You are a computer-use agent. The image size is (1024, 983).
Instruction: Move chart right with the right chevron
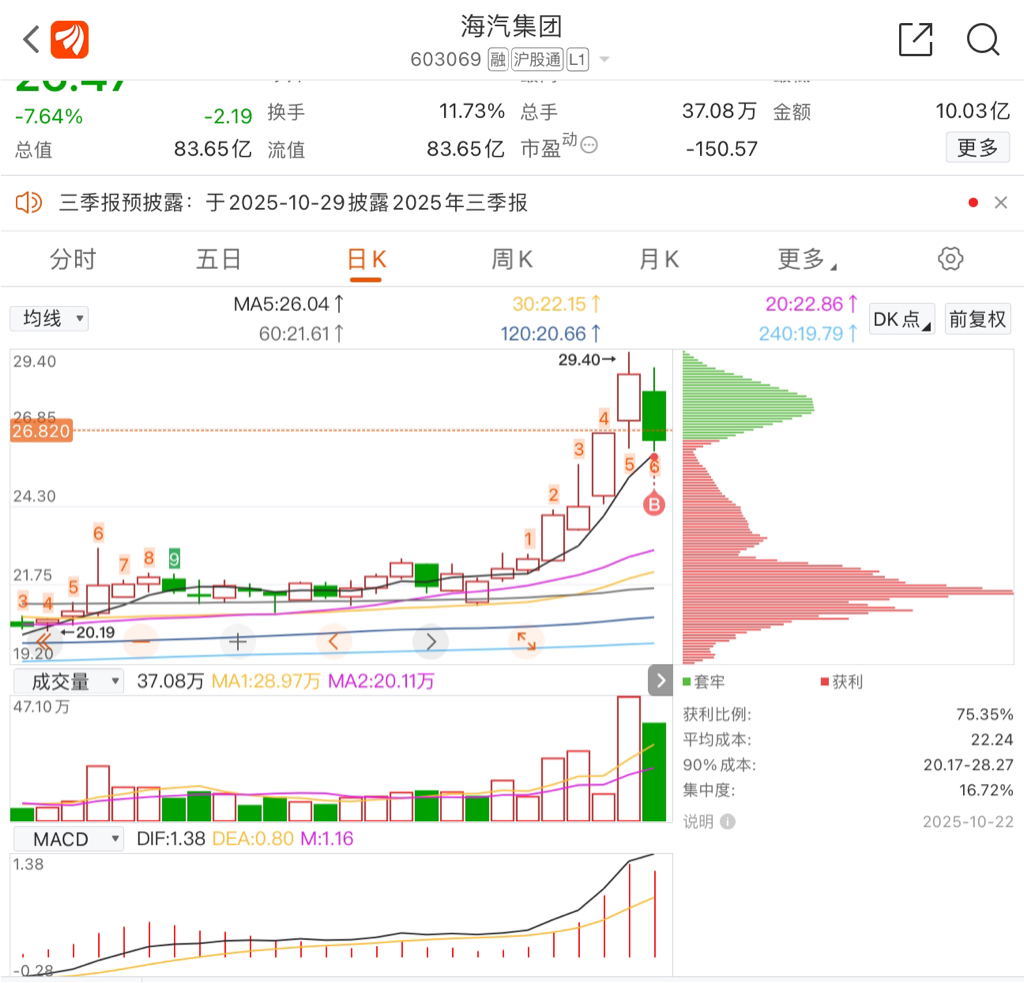[430, 642]
